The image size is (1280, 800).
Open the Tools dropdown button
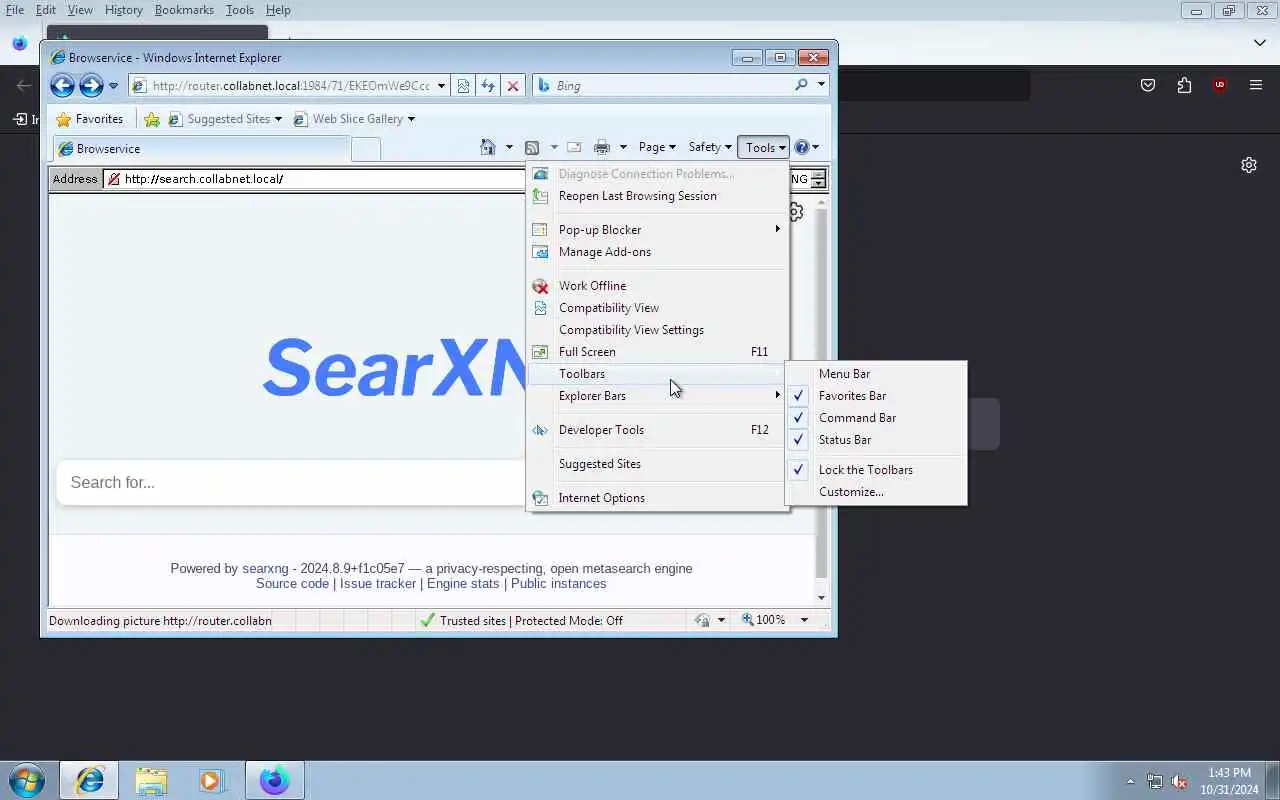(764, 147)
